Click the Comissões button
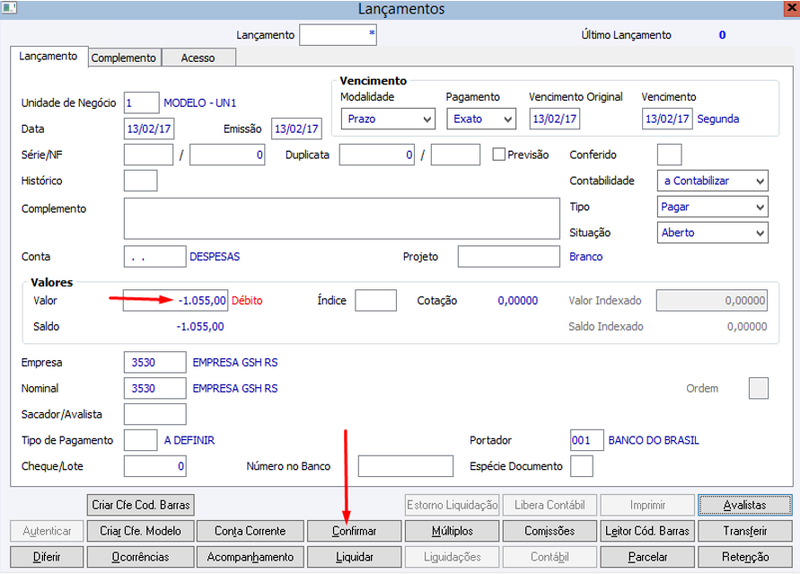The image size is (800, 574). point(549,531)
